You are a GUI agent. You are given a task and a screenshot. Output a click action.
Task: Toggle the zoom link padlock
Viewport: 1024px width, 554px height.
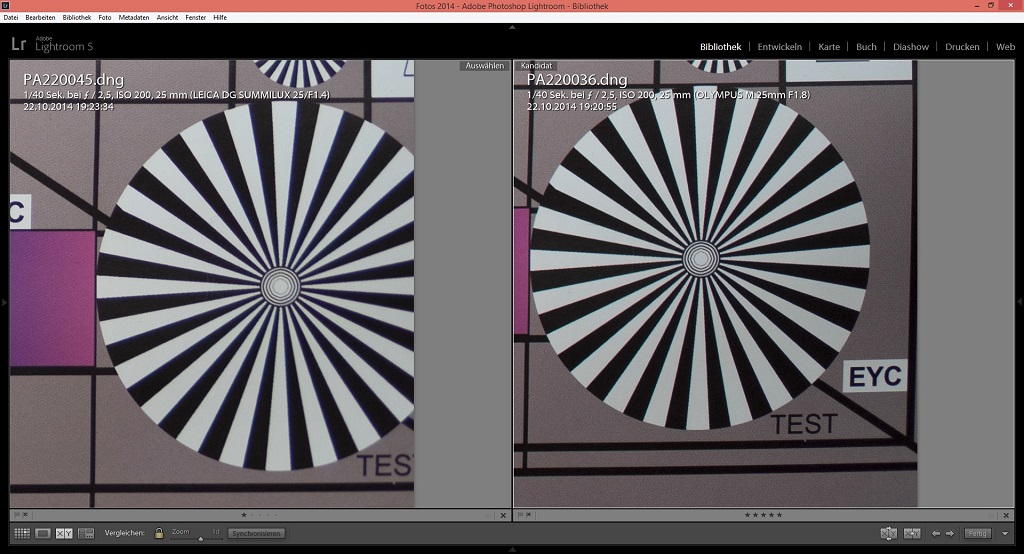159,533
